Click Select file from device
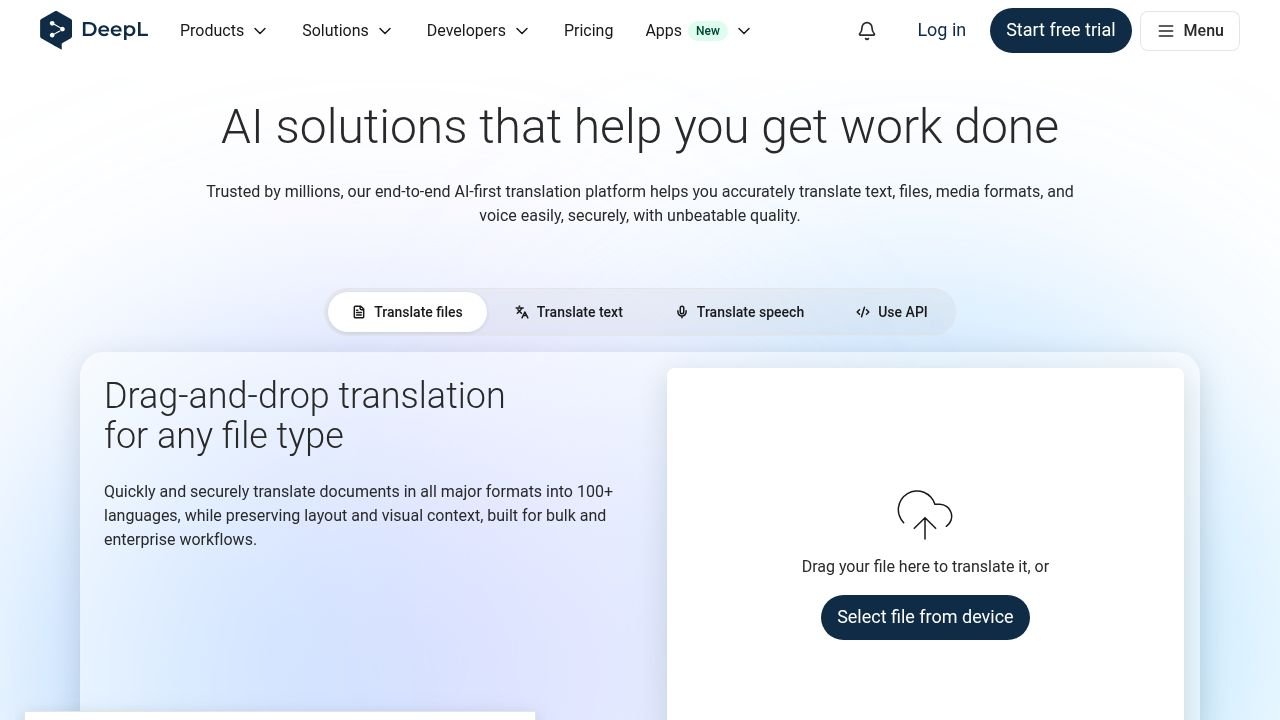This screenshot has width=1280, height=720. click(x=925, y=617)
